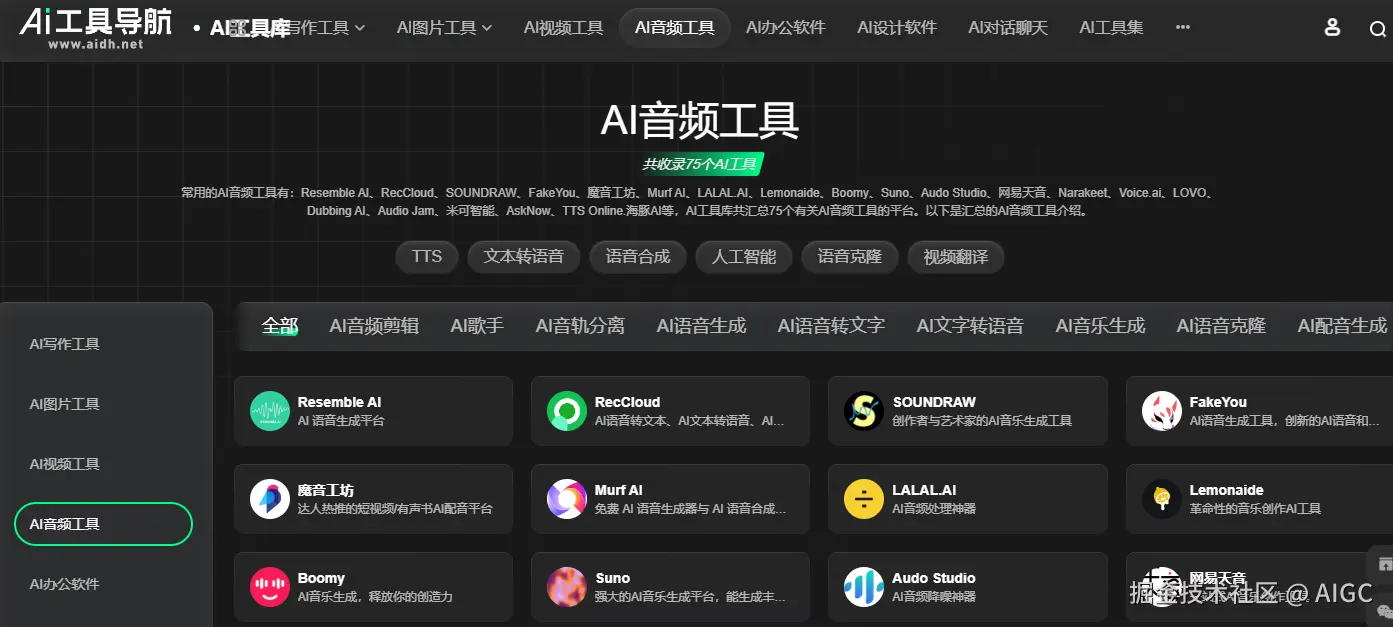This screenshot has width=1393, height=627.
Task: Open the LALAL.AI card title
Action: coord(925,490)
